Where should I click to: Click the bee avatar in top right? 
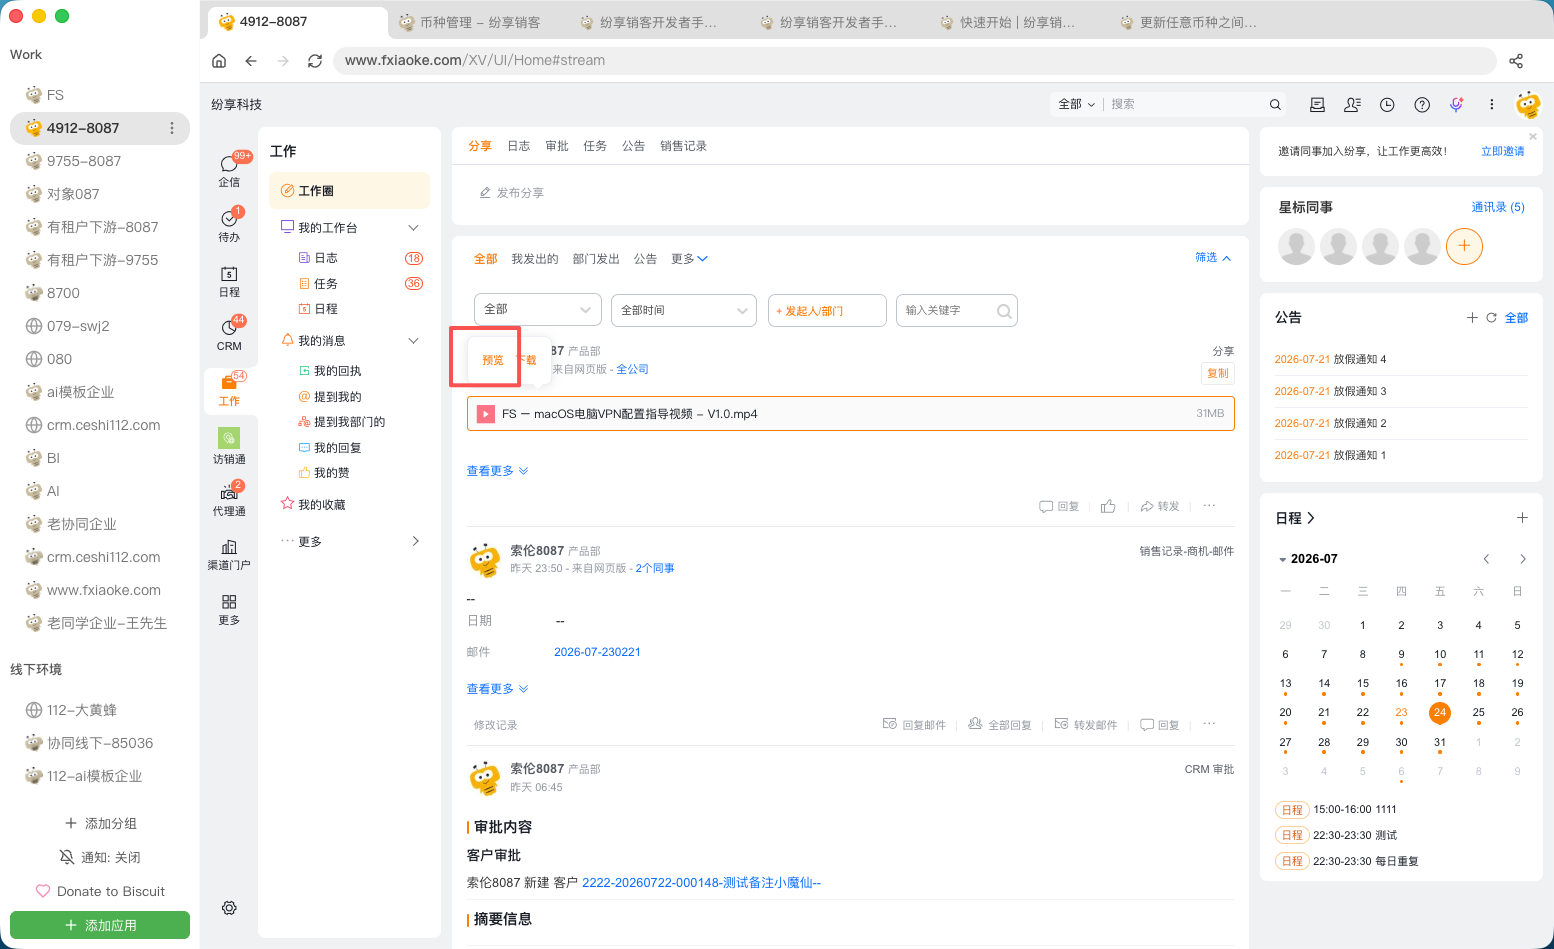[x=1528, y=104]
